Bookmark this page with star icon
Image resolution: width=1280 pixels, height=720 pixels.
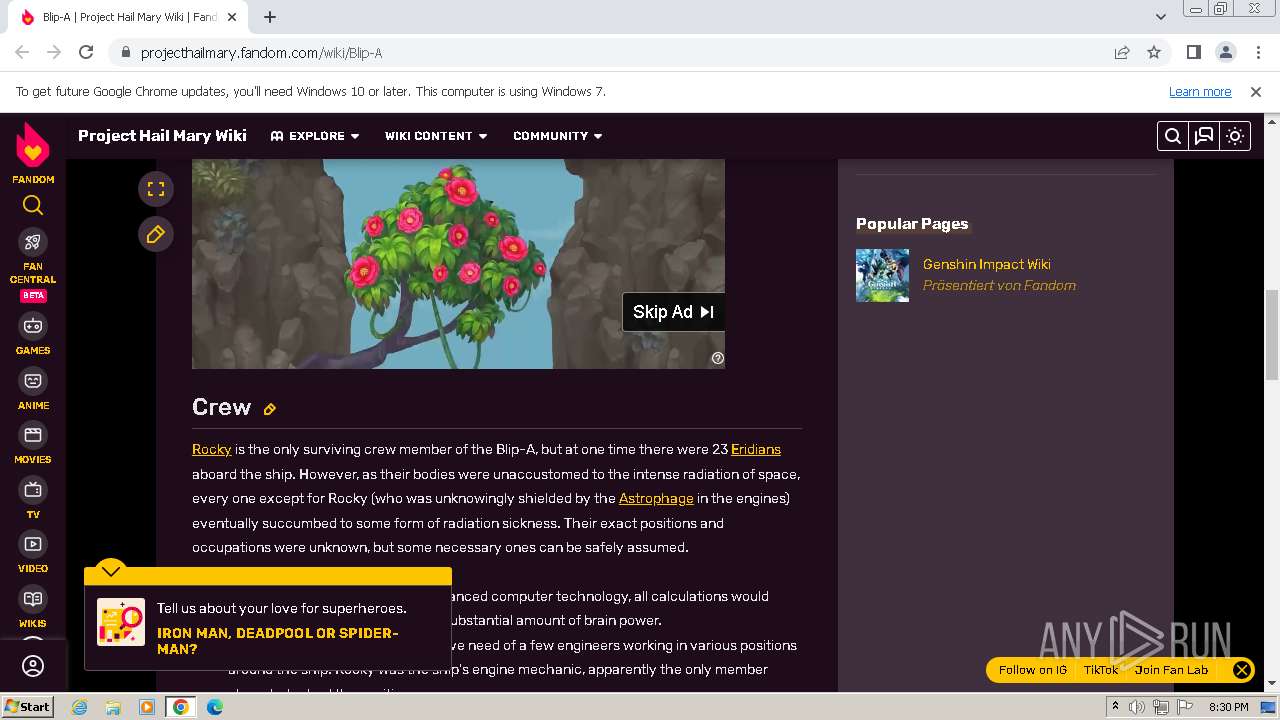pos(1154,53)
